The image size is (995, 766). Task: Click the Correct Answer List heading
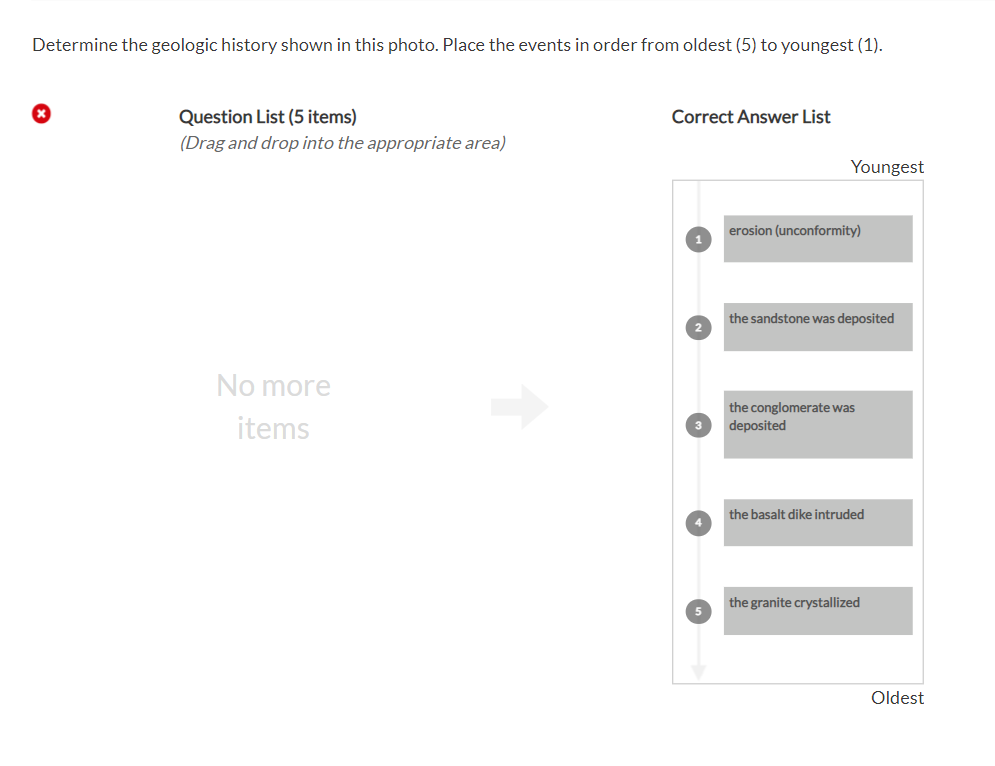751,117
